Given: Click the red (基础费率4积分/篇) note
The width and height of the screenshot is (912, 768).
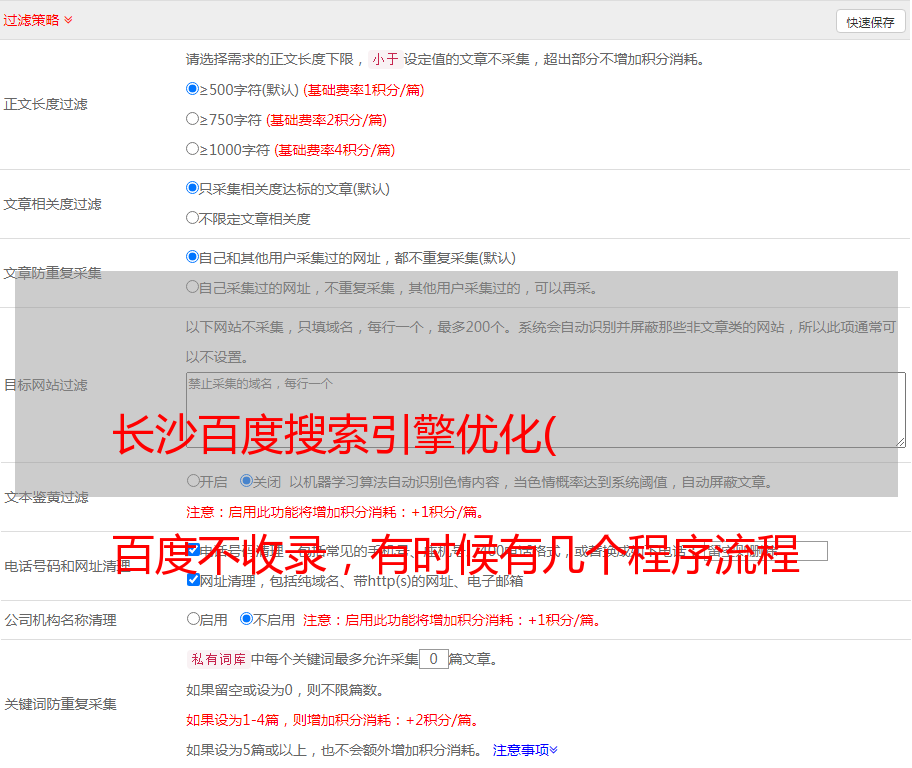Looking at the screenshot, I should pyautogui.click(x=334, y=150).
